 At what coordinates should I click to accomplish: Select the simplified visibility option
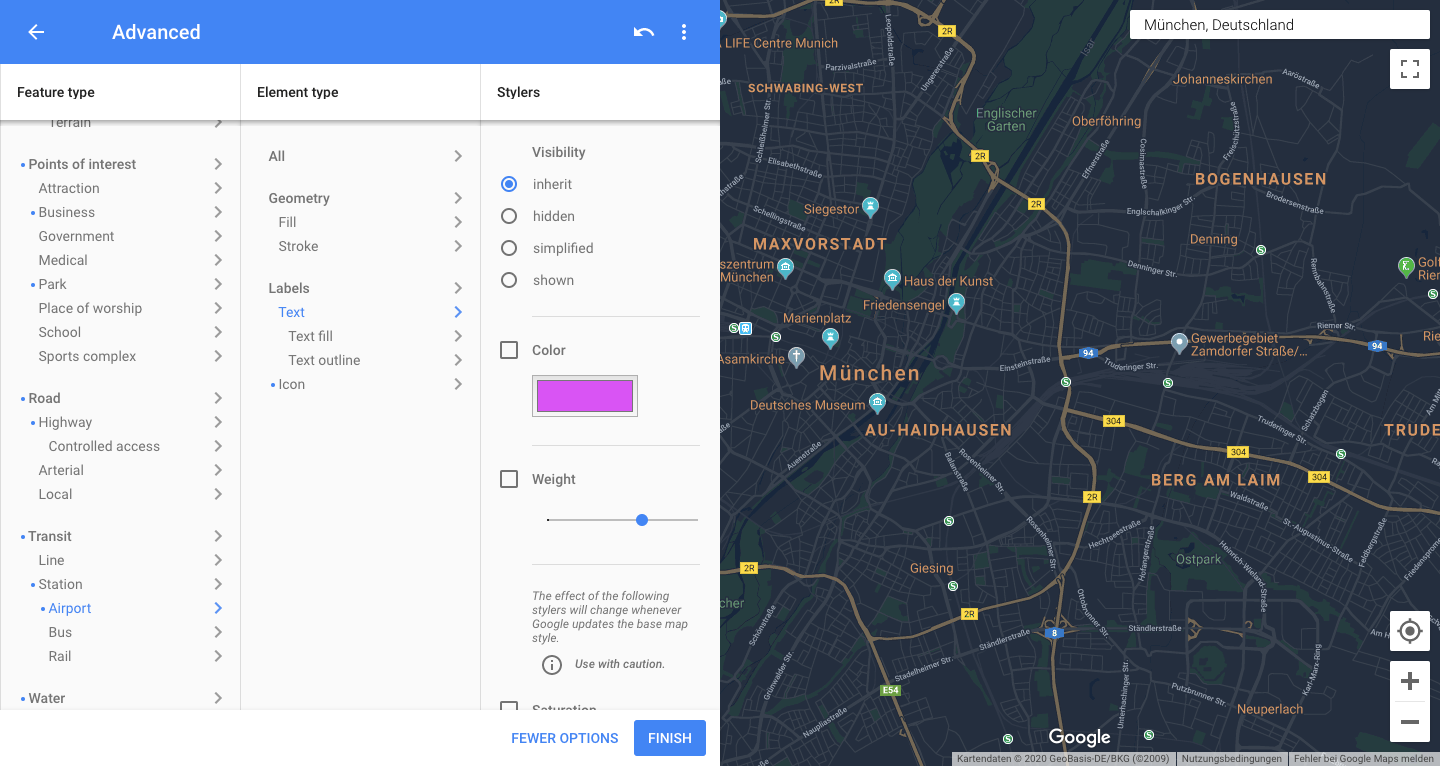point(509,248)
